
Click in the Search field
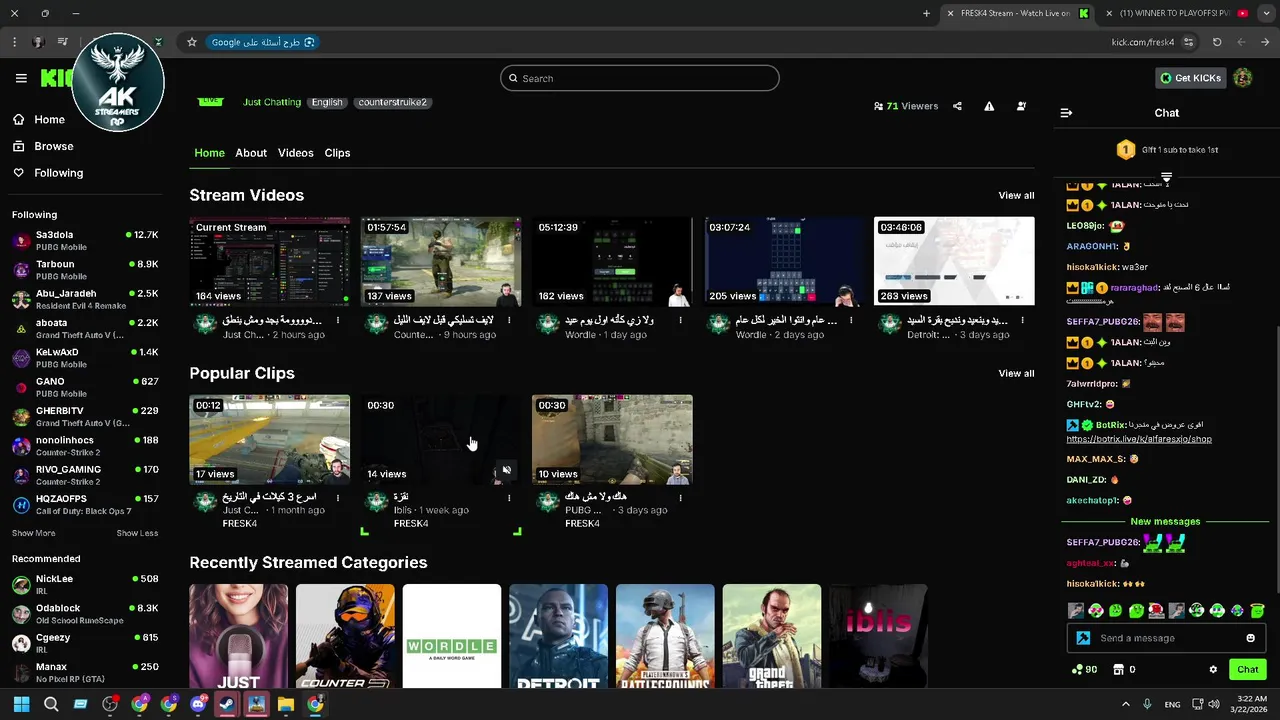coord(640,78)
